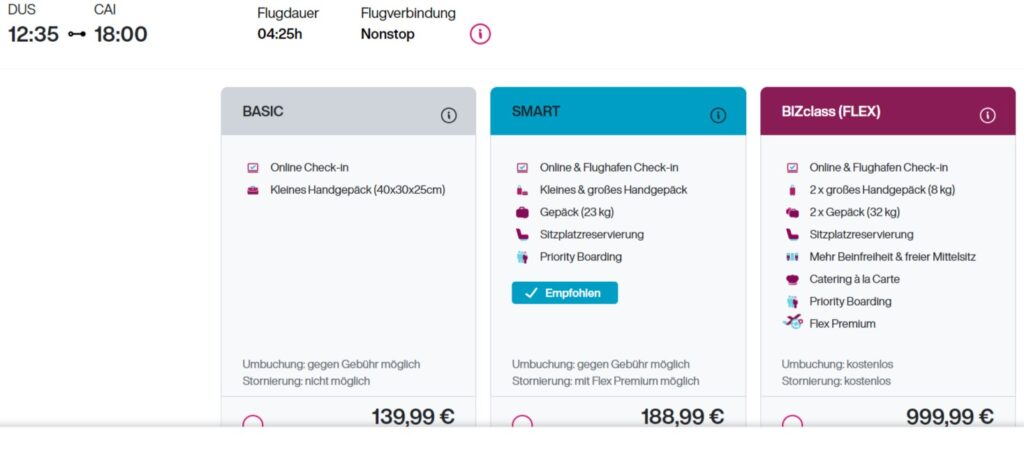Screen dimensions: 1024x457
Task: Click the SMART Priority Boarding icon
Action: pos(522,257)
